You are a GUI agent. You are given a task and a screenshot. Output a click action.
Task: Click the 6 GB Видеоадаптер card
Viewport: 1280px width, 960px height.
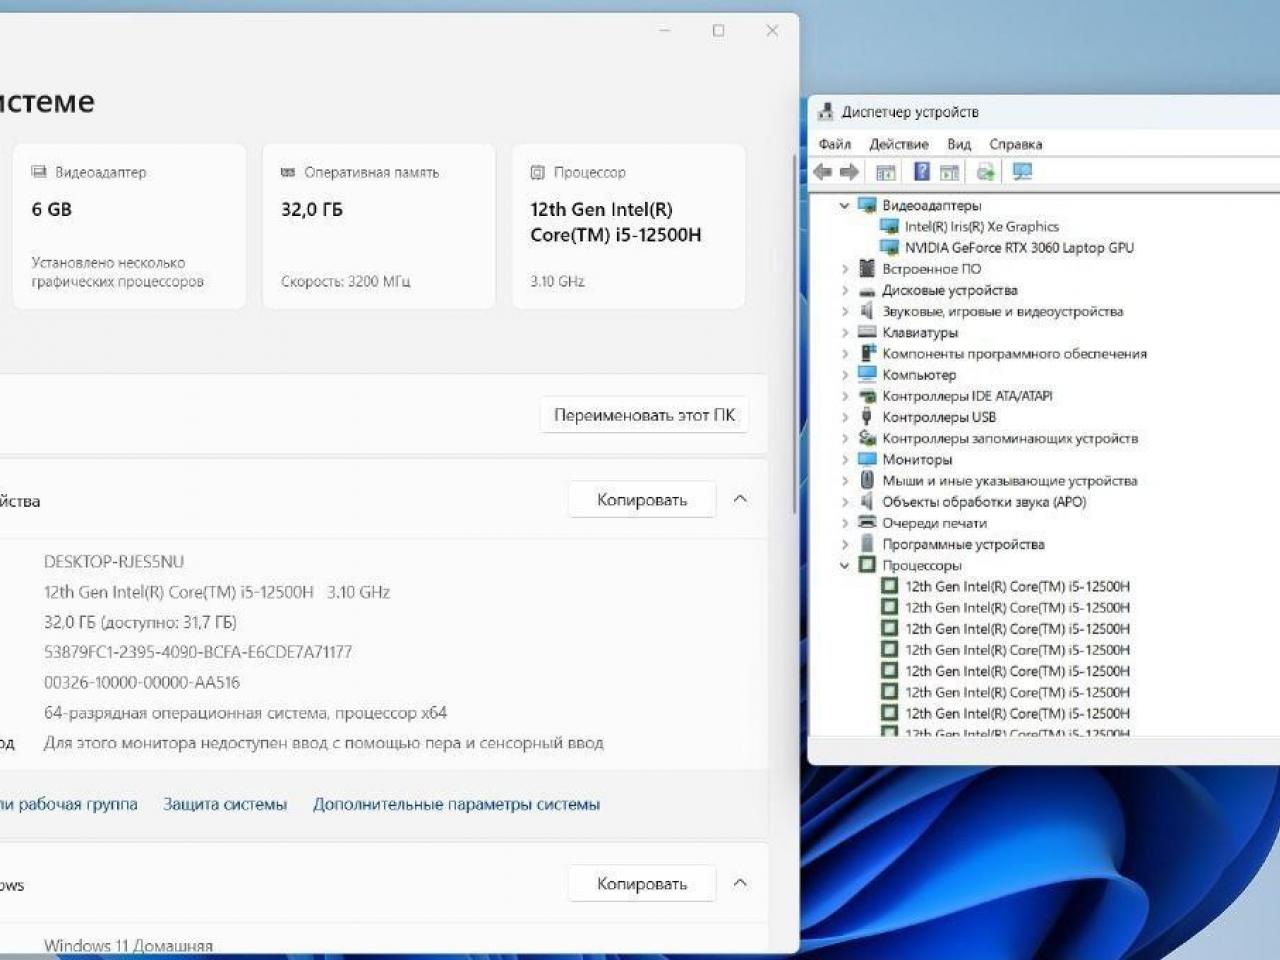tap(129, 226)
